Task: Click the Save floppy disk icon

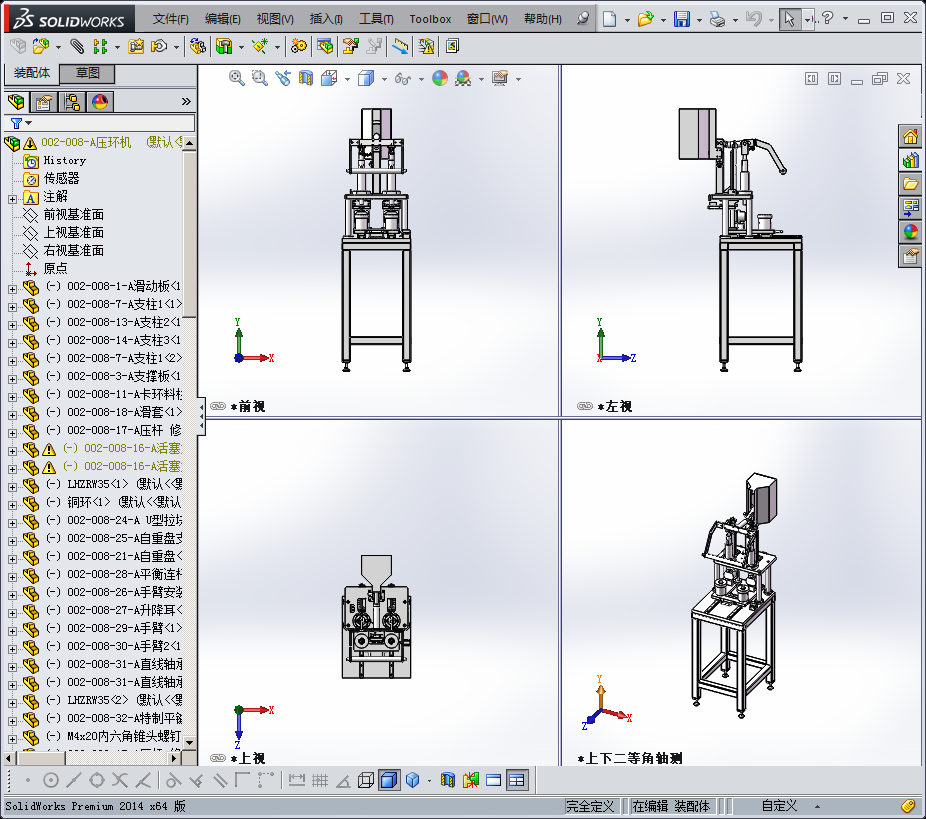Action: tap(682, 19)
